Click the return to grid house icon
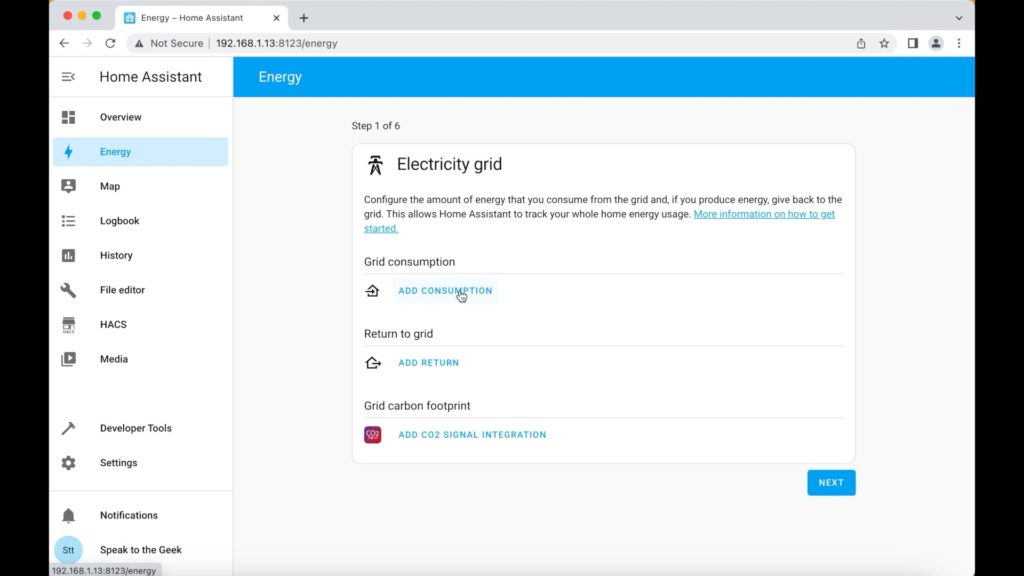Image resolution: width=1024 pixels, height=576 pixels. tap(373, 362)
